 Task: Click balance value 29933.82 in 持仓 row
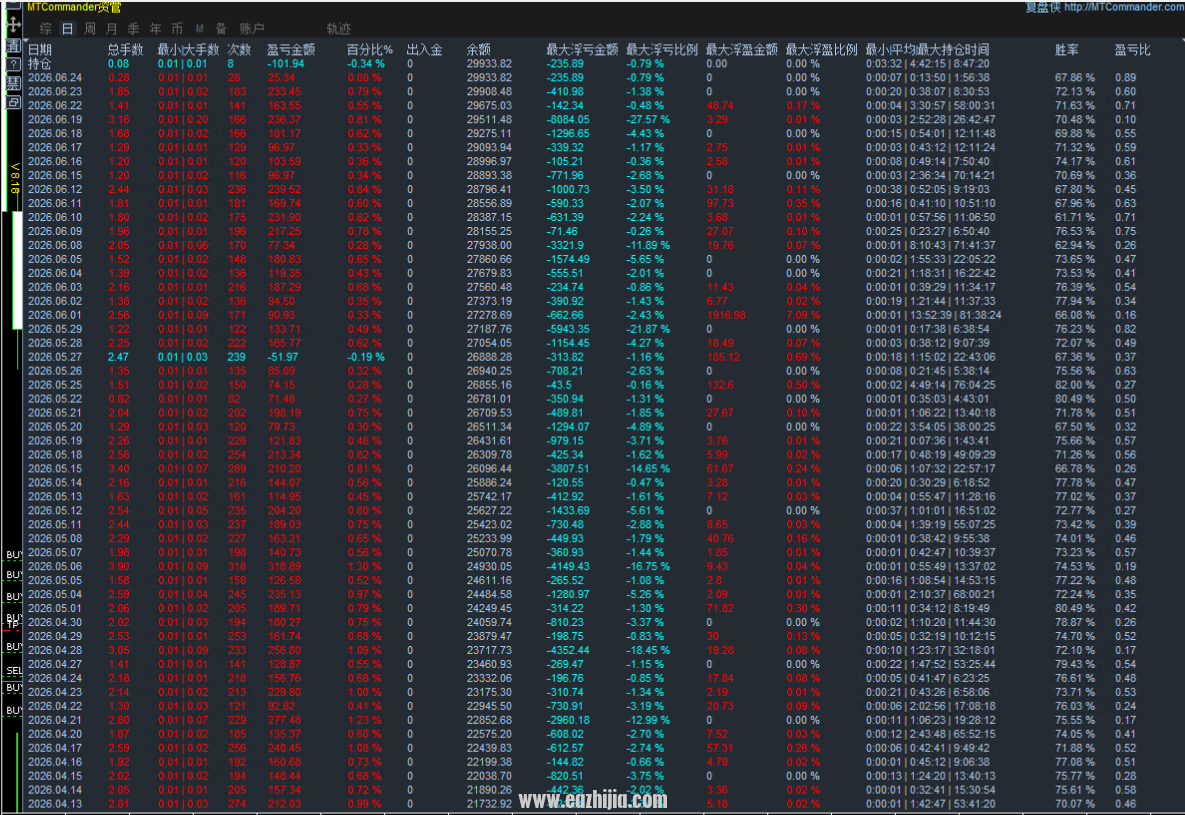[489, 64]
